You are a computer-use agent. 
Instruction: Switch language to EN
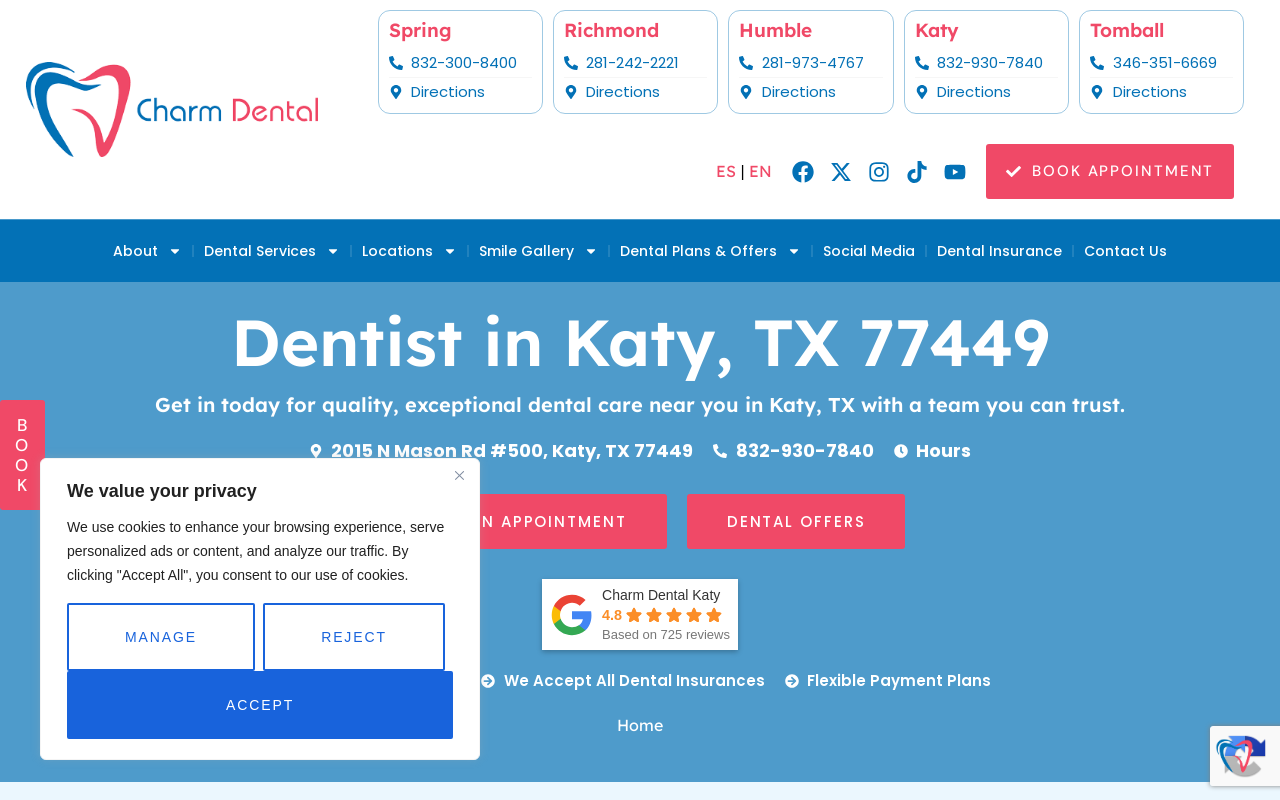click(x=760, y=172)
